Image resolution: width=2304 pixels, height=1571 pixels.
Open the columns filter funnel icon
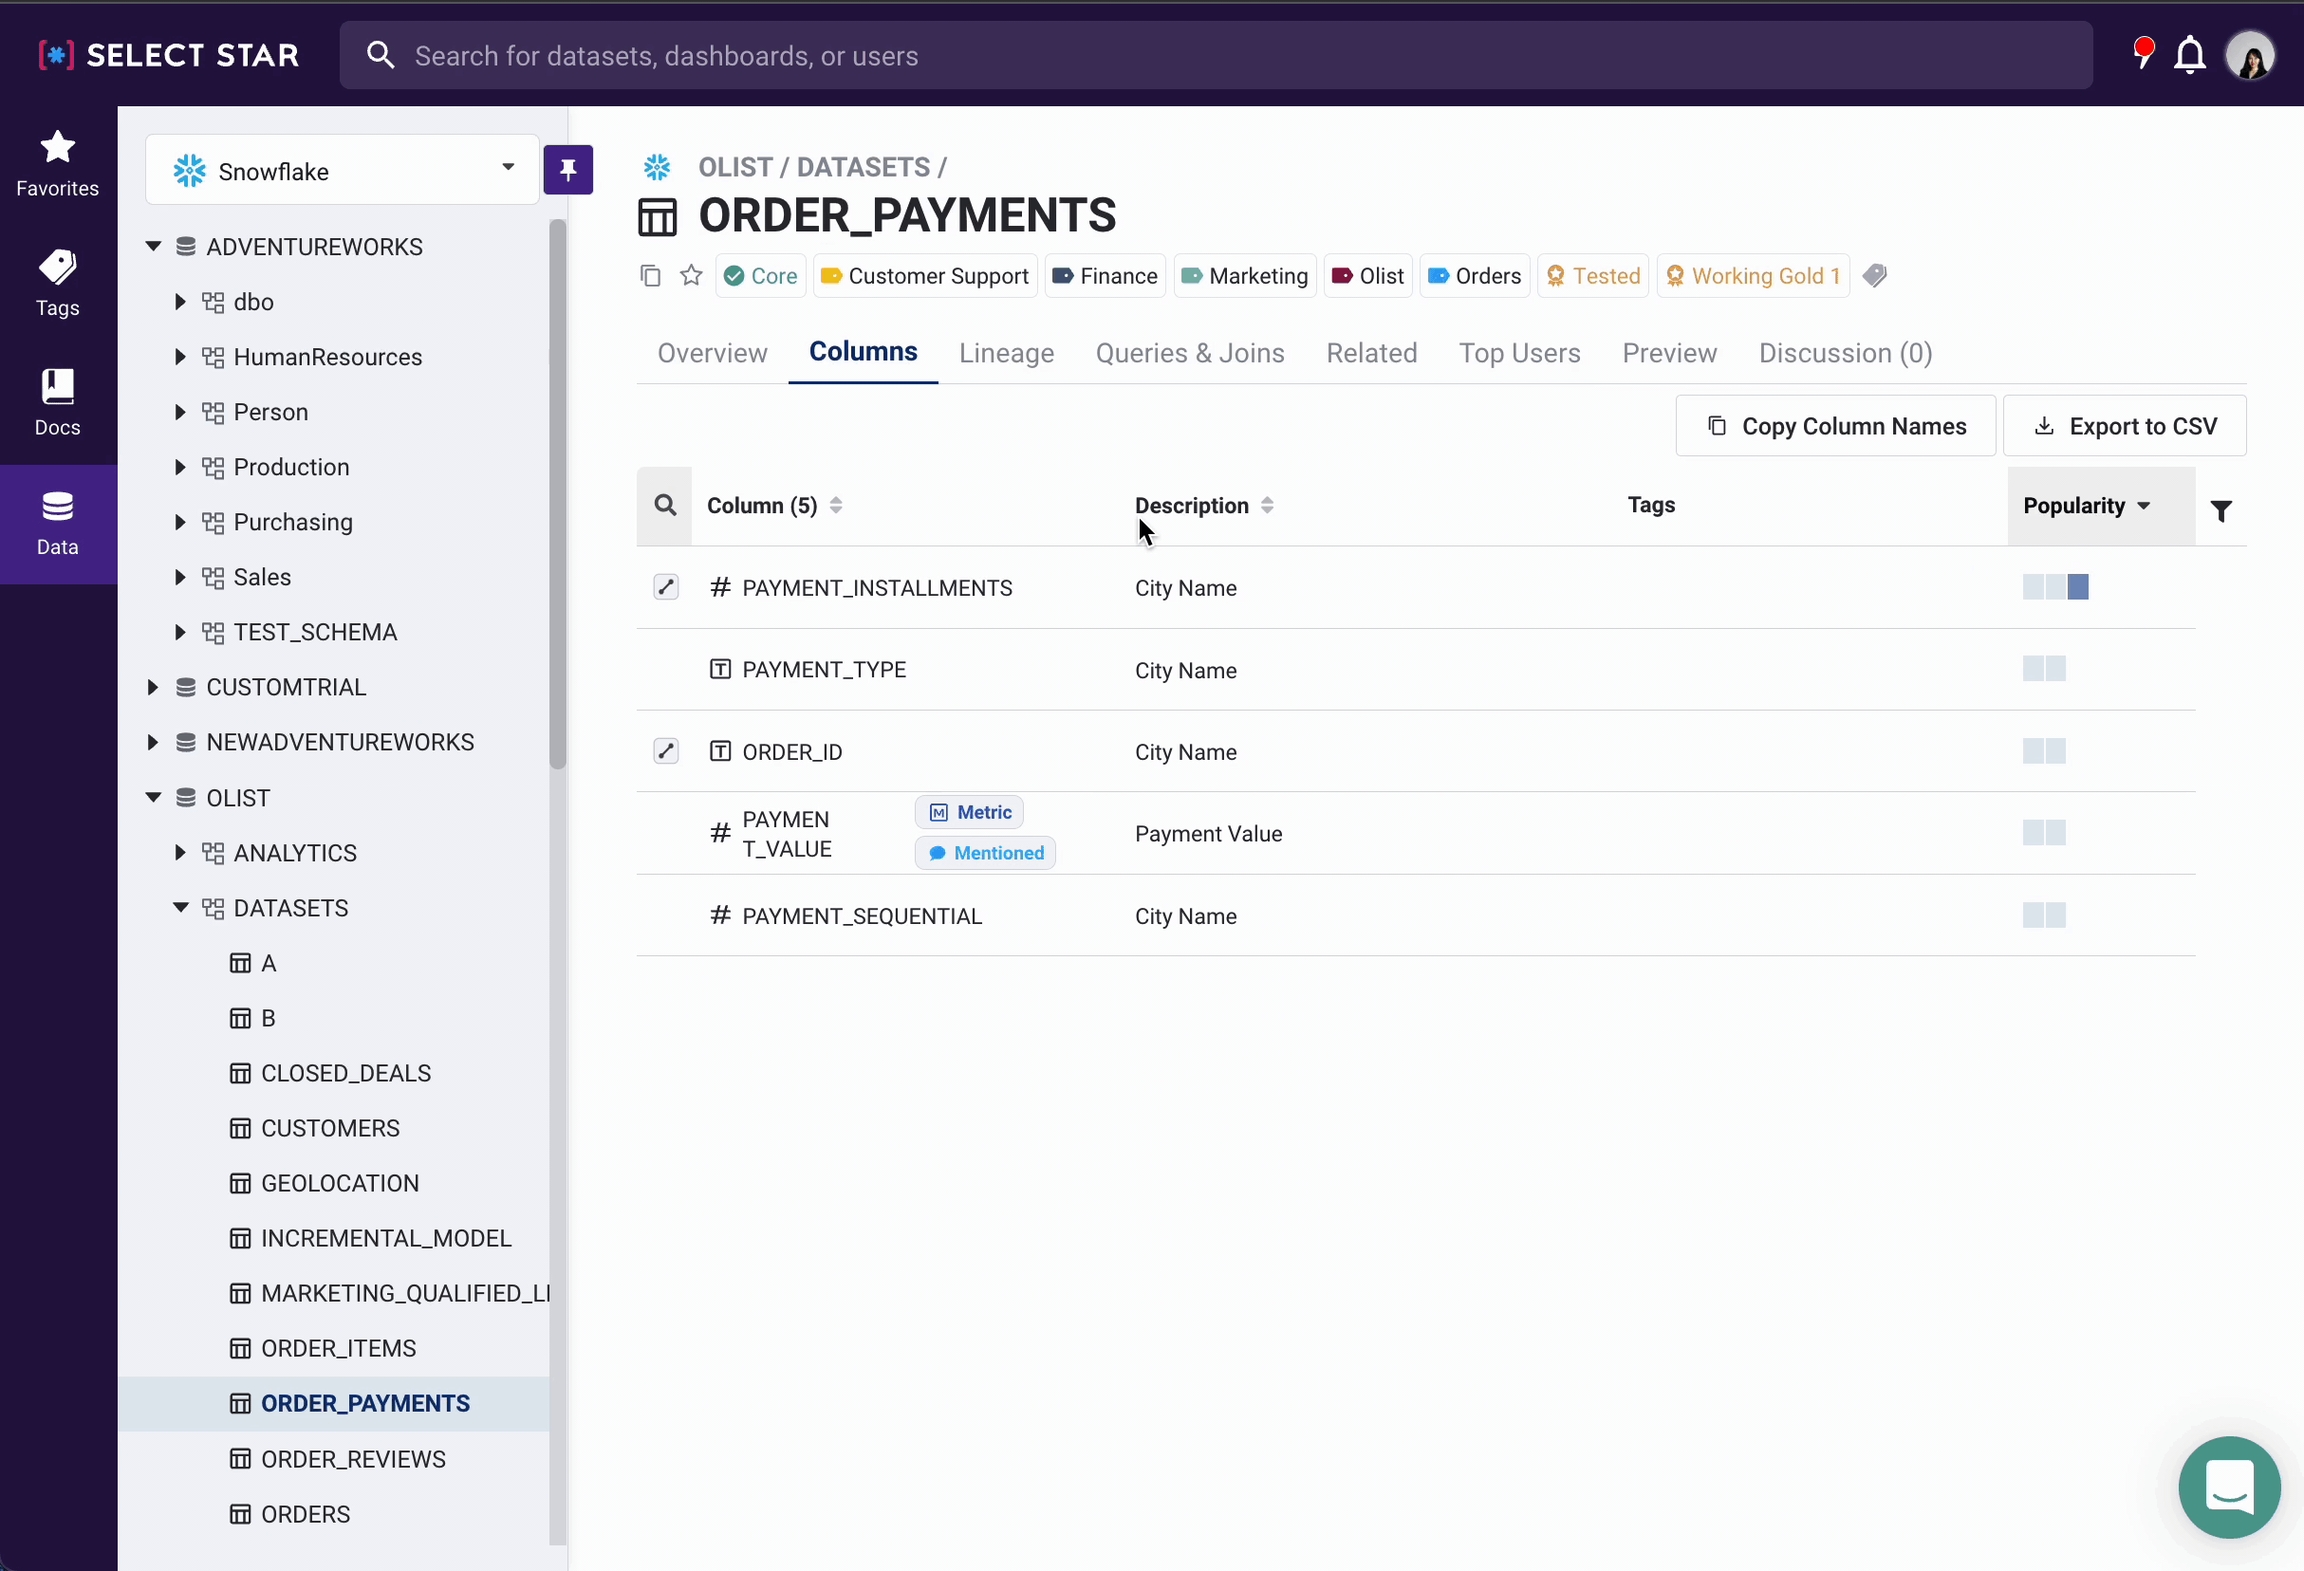click(2221, 511)
